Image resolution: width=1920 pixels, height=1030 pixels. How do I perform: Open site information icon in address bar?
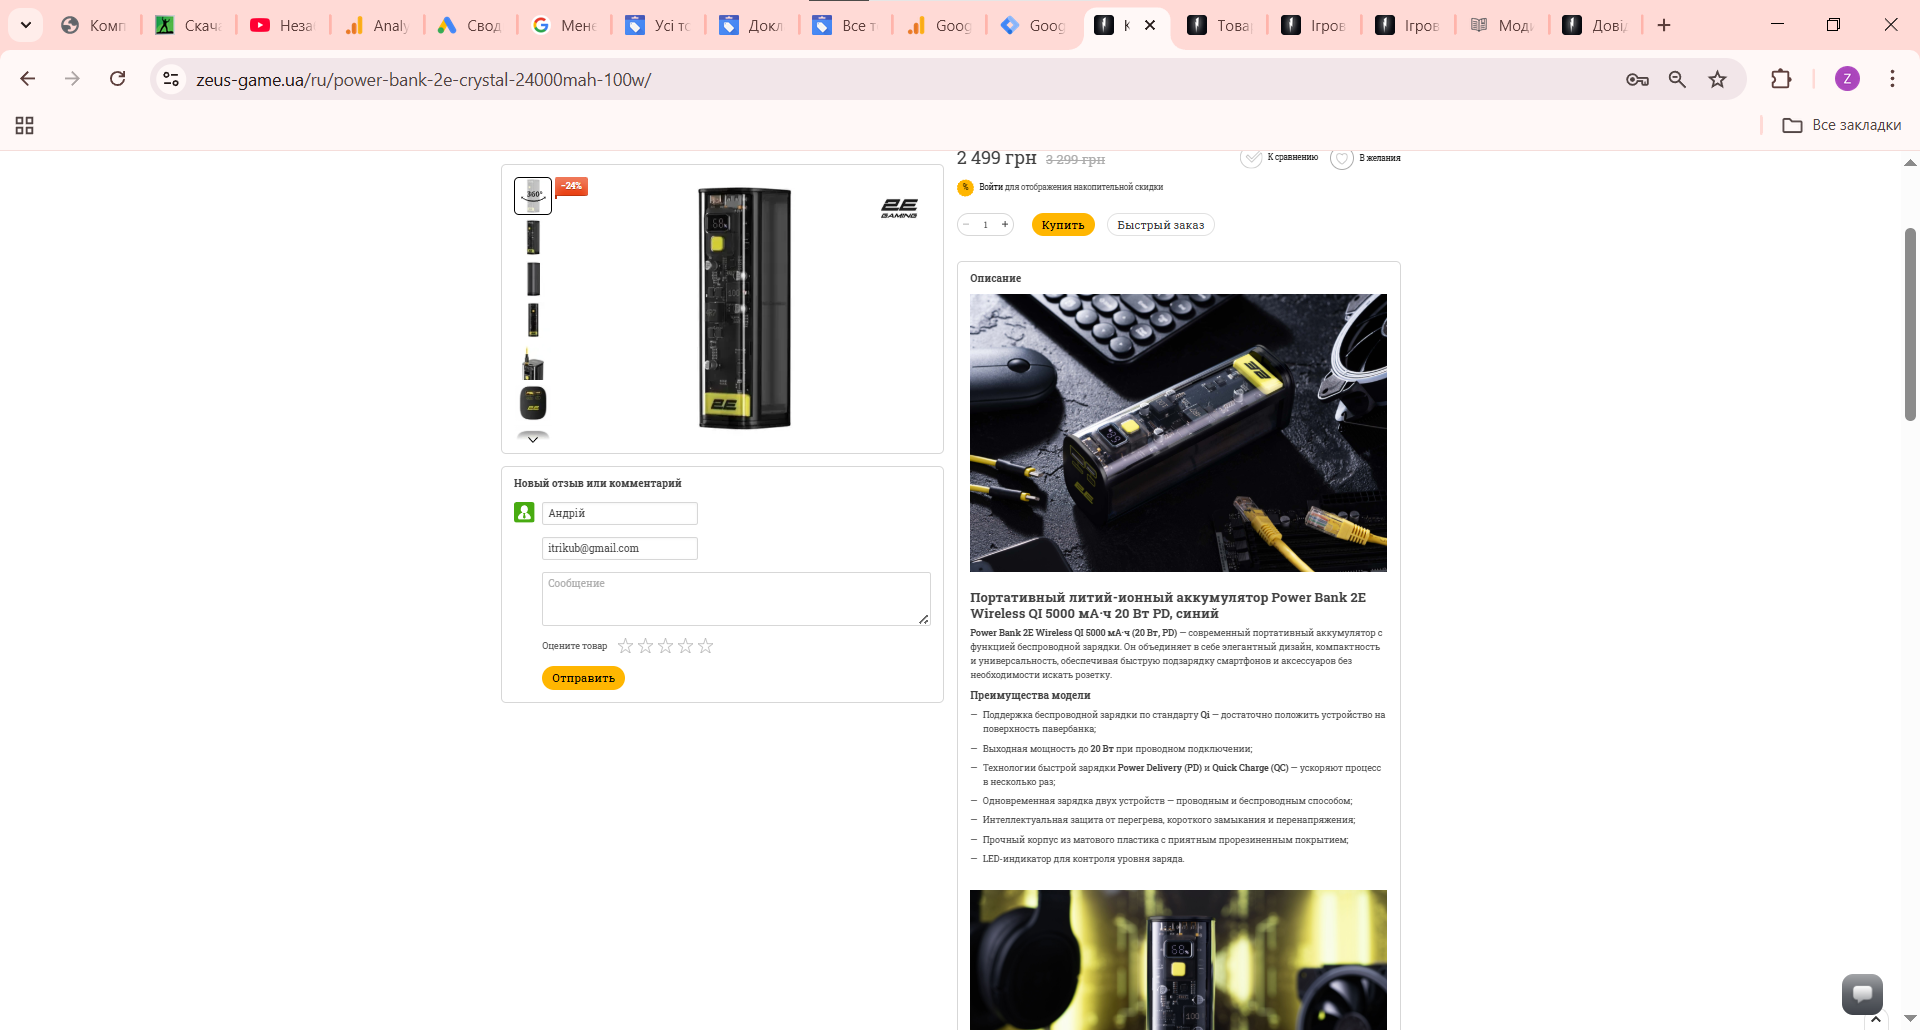pos(171,79)
